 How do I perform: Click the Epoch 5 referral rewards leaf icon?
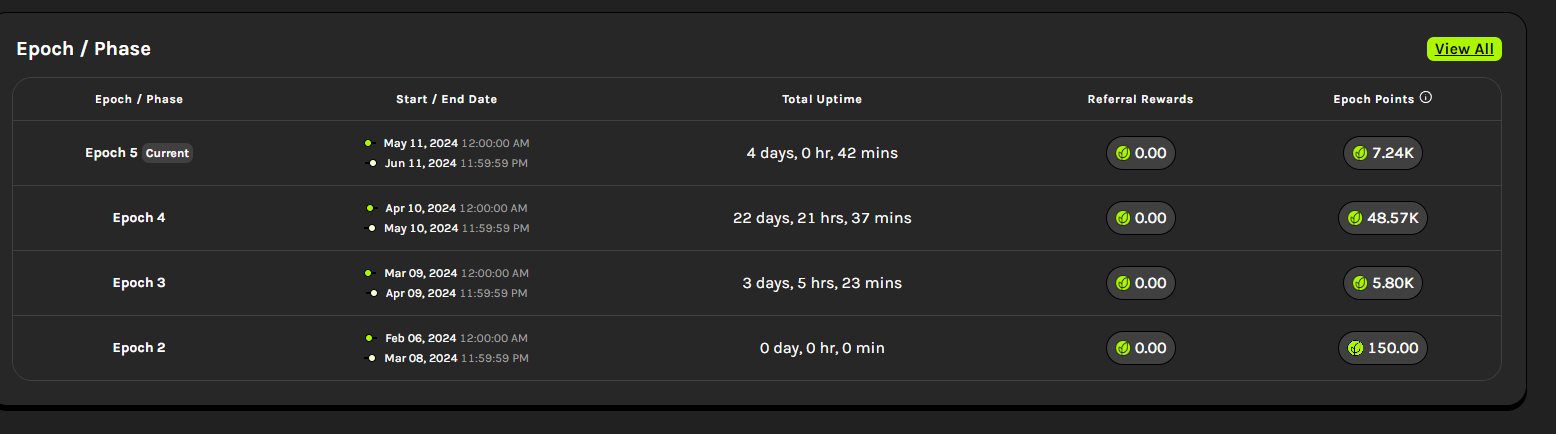(1123, 153)
